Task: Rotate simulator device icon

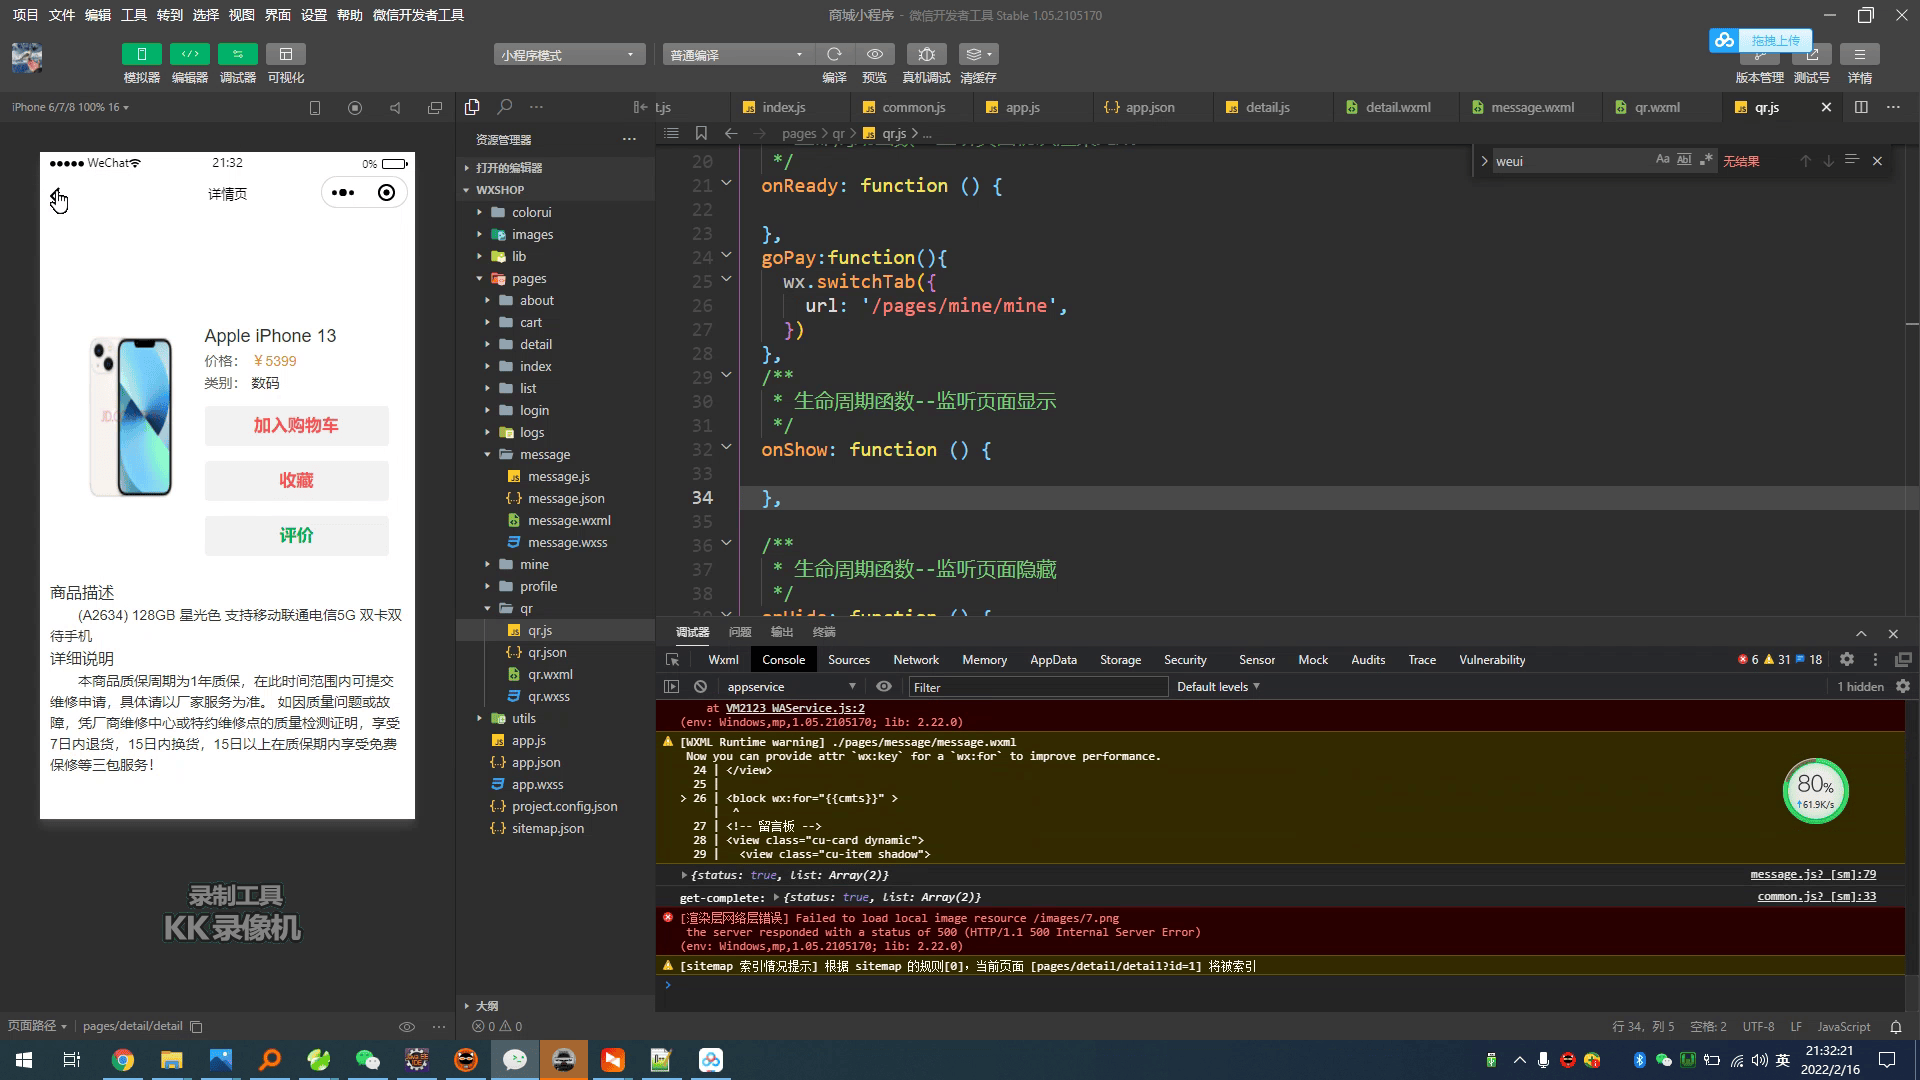Action: click(x=315, y=108)
